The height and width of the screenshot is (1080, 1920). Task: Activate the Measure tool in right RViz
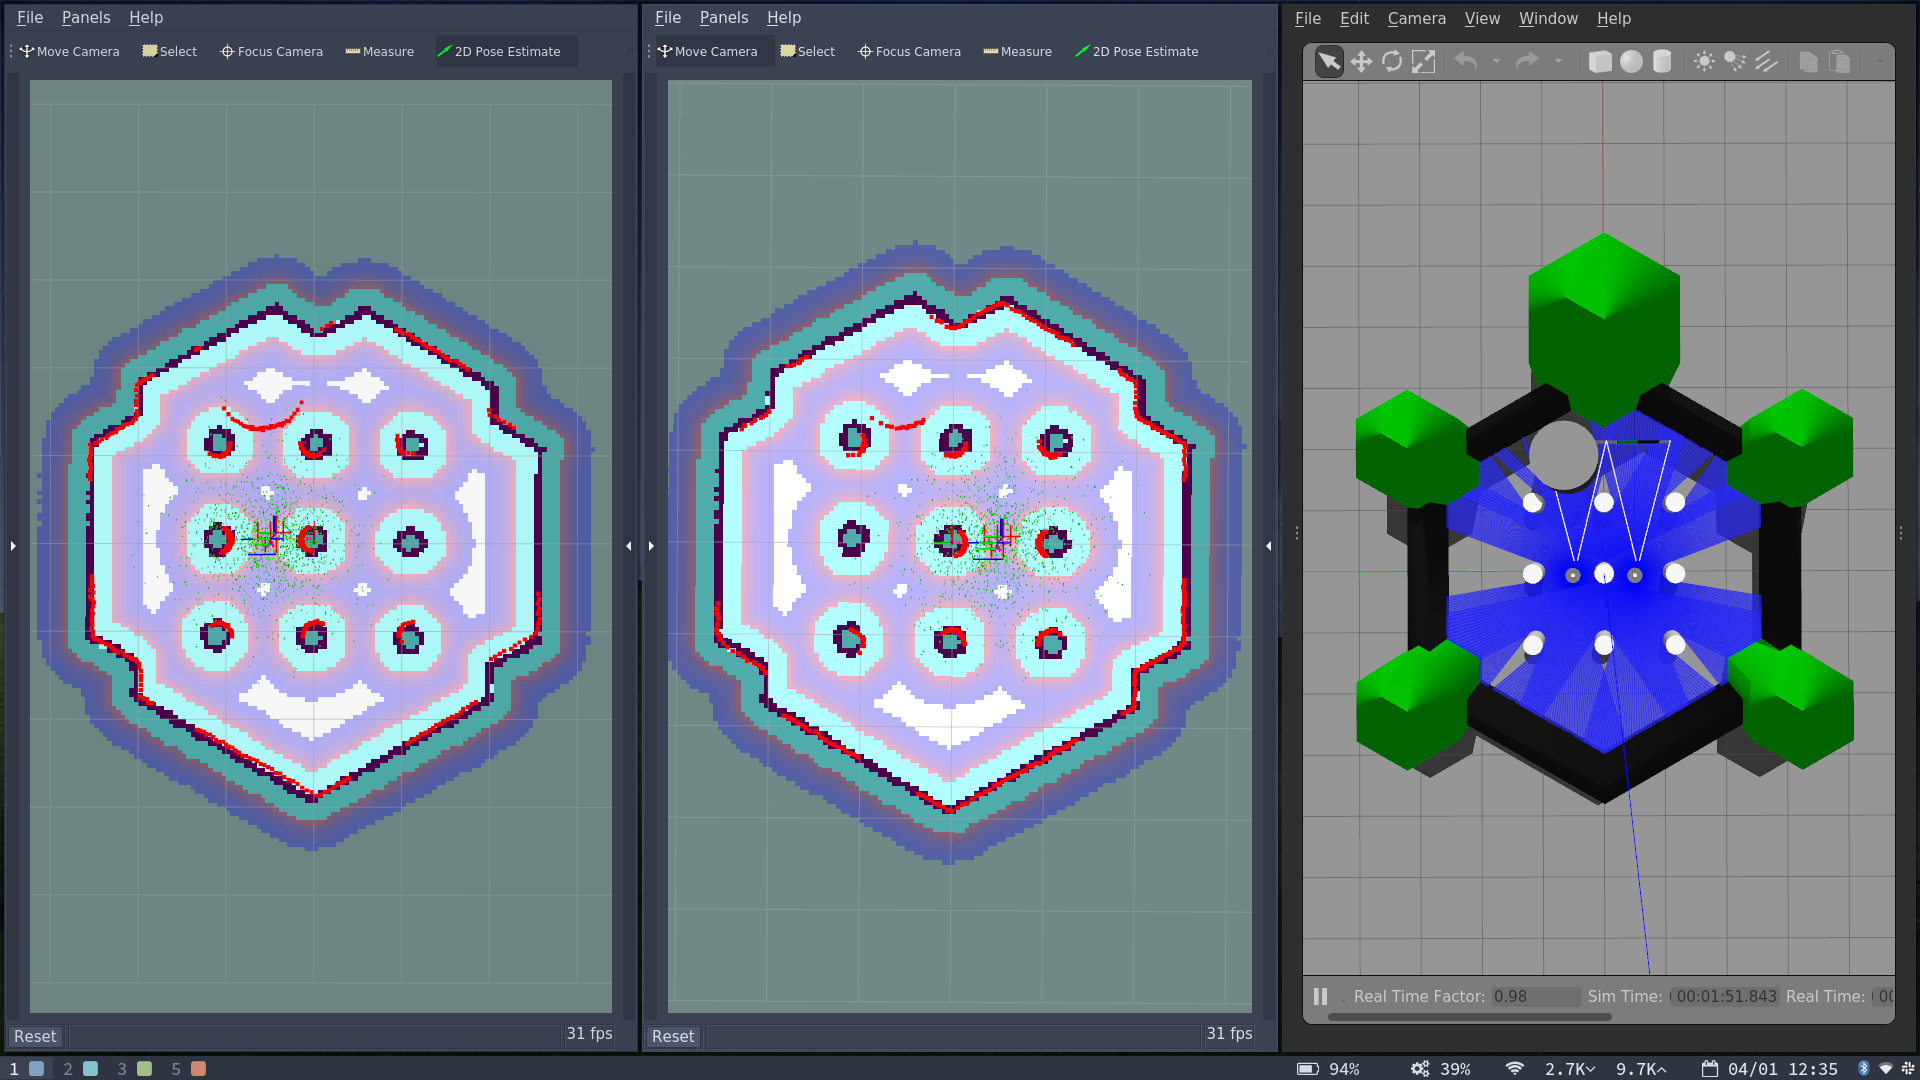click(1017, 51)
